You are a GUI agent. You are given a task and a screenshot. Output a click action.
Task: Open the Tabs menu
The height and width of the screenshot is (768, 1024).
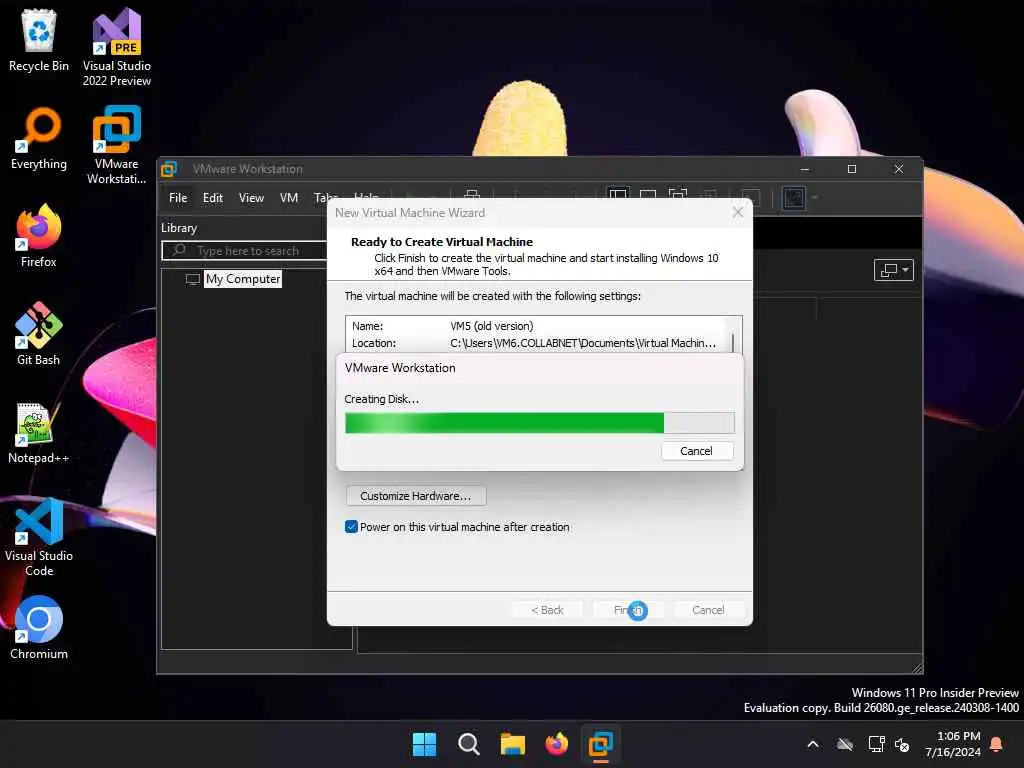click(325, 197)
